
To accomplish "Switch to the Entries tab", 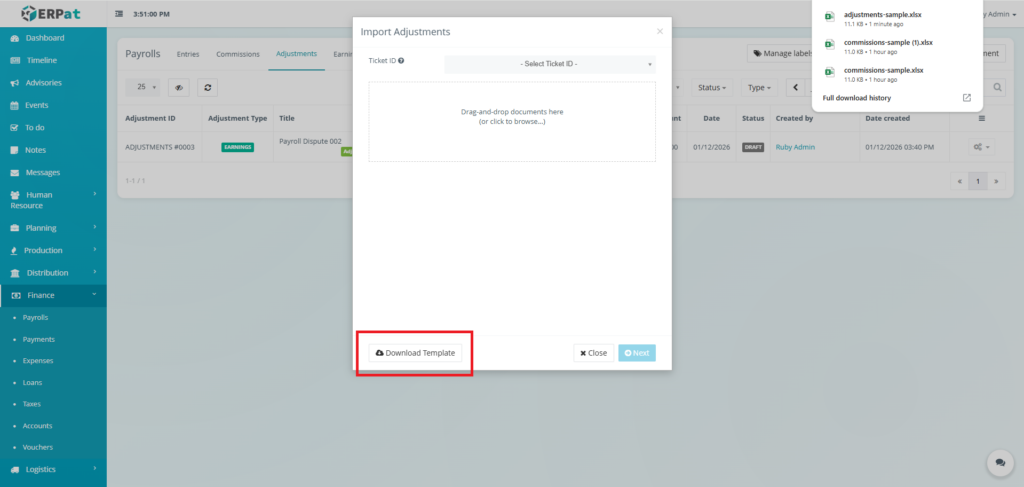I will [x=188, y=54].
